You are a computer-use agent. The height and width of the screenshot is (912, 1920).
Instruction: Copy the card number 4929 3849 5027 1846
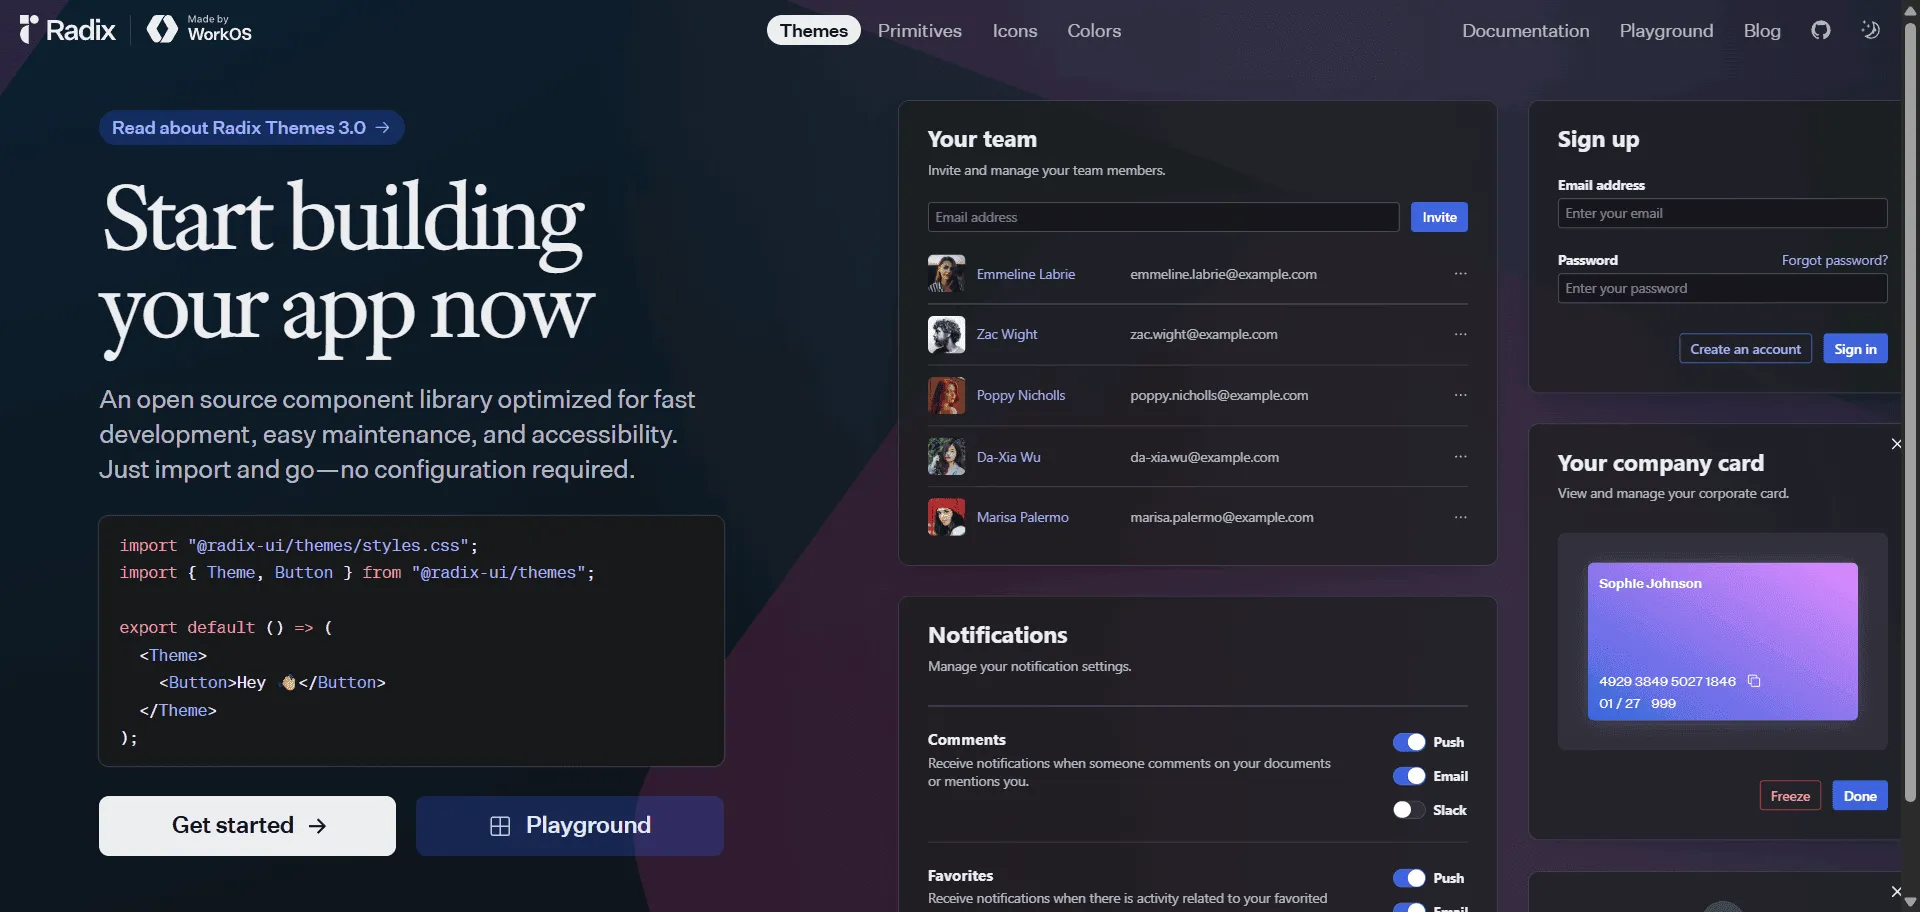(x=1754, y=681)
